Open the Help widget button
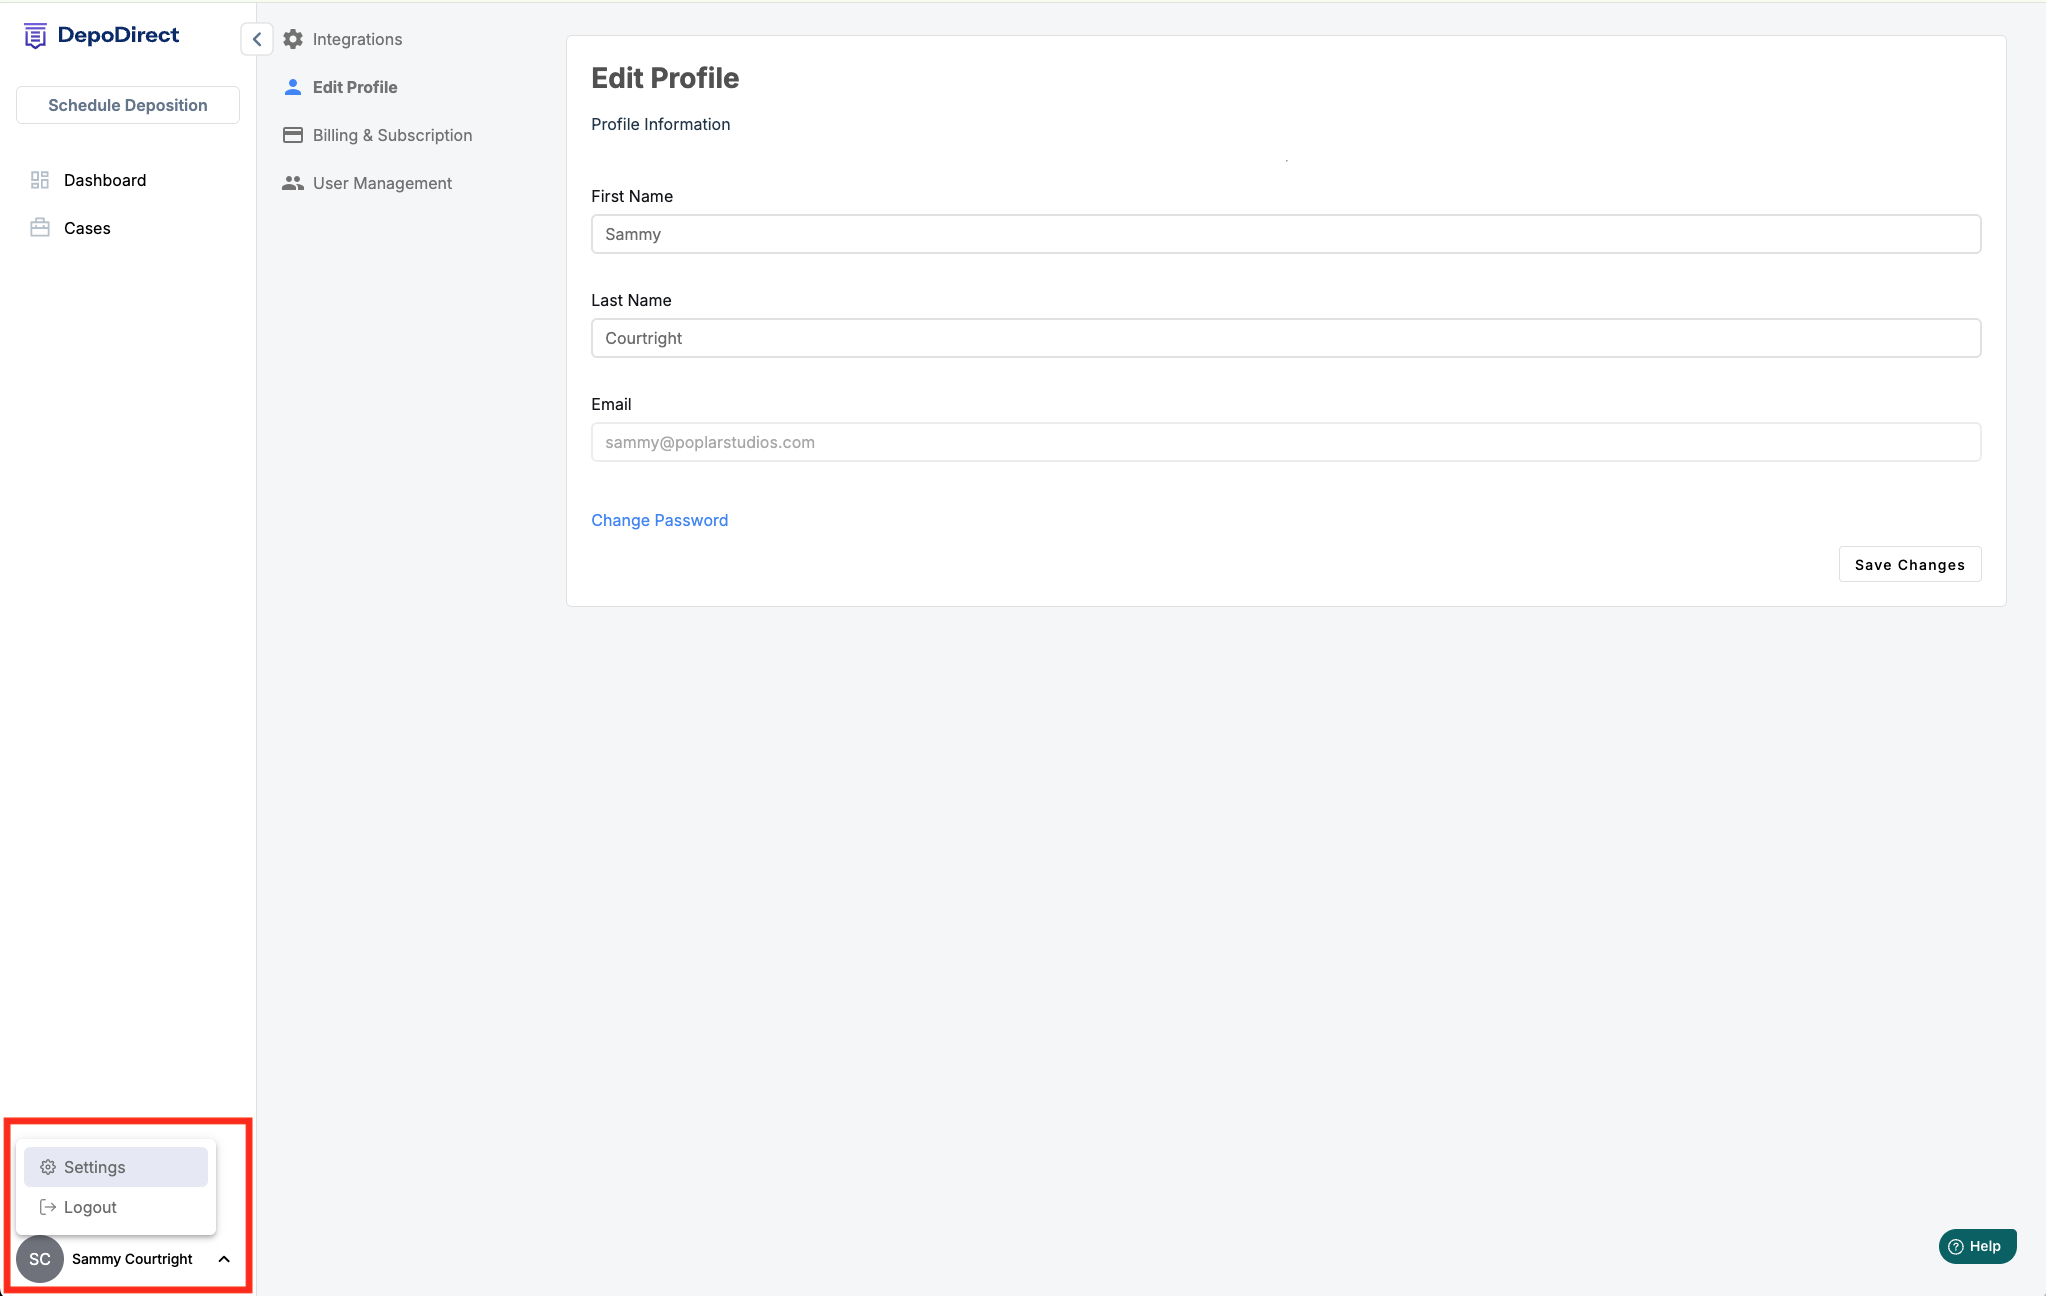Image resolution: width=2046 pixels, height=1296 pixels. (x=1976, y=1246)
